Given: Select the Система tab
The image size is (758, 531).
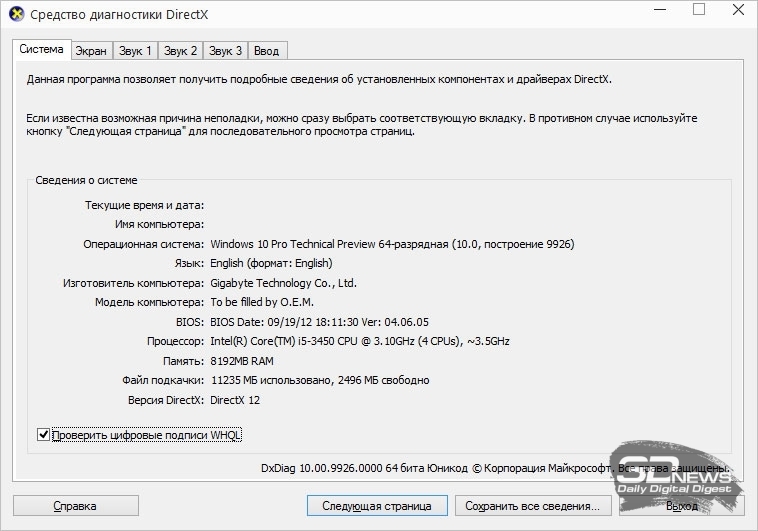Looking at the screenshot, I should point(42,49).
